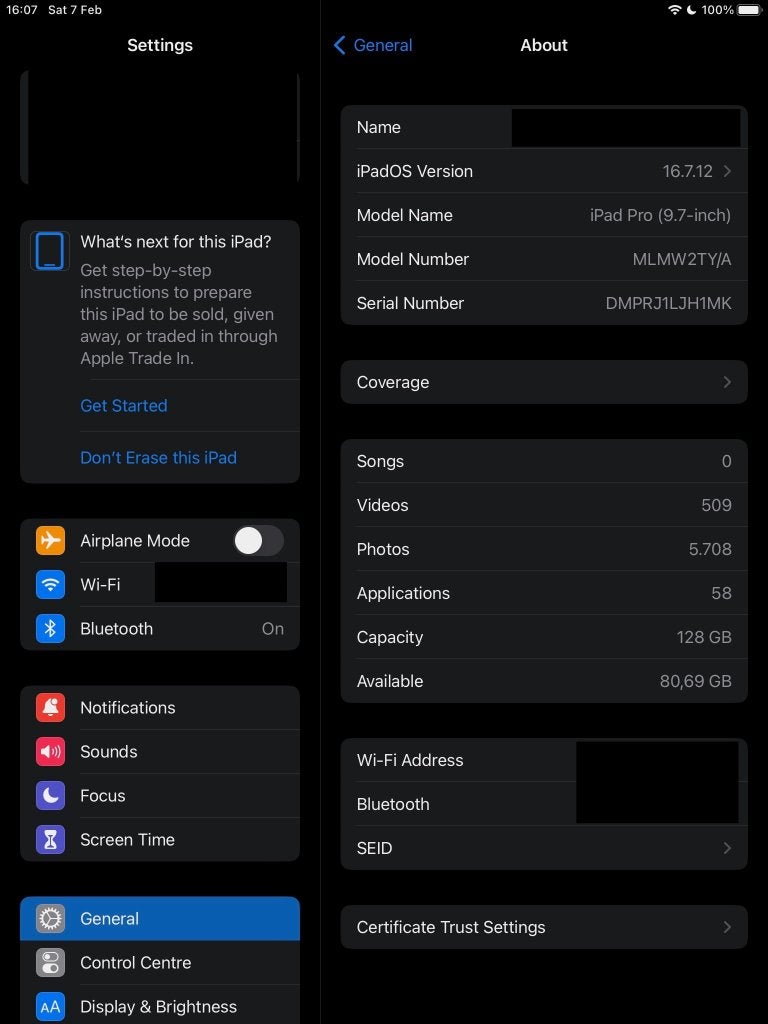Tap the date Sat 7 Feb
The image size is (768, 1024).
[x=75, y=10]
